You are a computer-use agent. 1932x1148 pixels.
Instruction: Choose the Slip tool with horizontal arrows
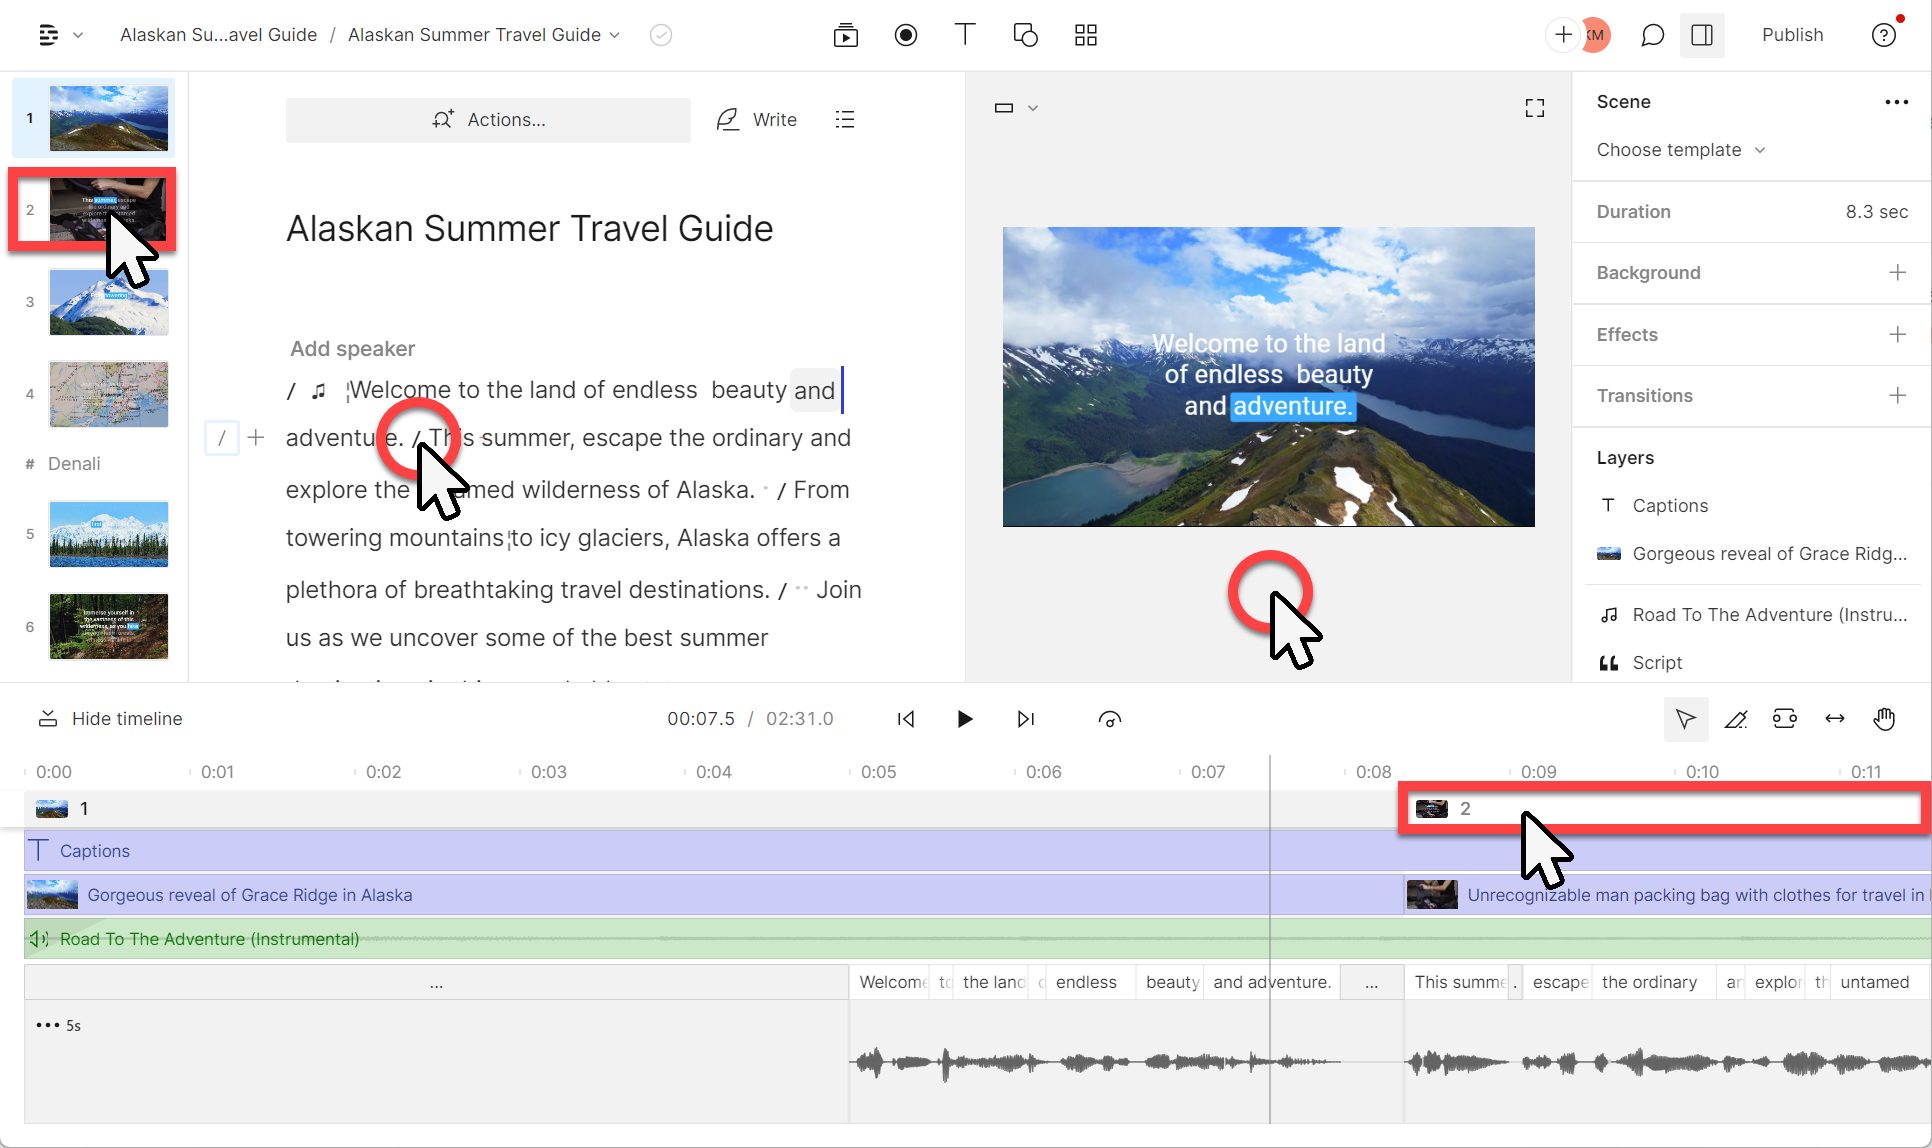[x=1834, y=719]
